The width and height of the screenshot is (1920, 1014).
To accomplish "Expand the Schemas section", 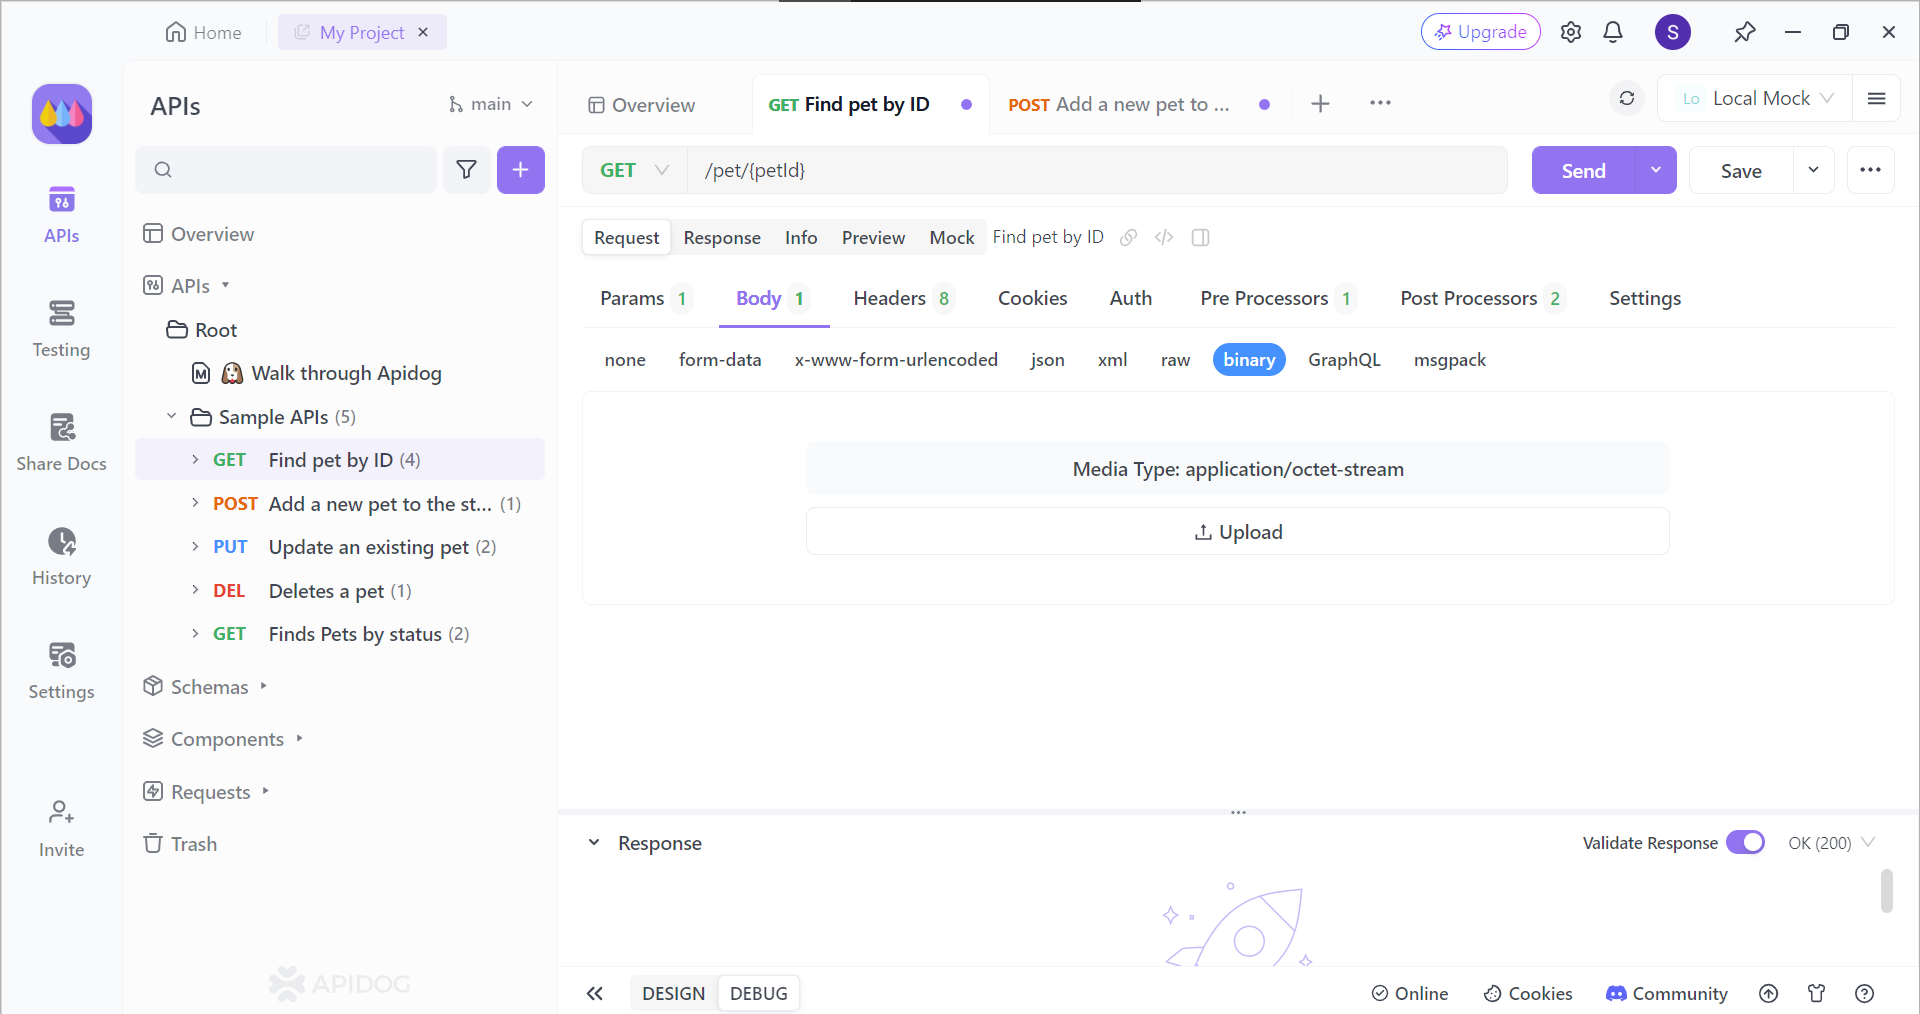I will coord(264,686).
